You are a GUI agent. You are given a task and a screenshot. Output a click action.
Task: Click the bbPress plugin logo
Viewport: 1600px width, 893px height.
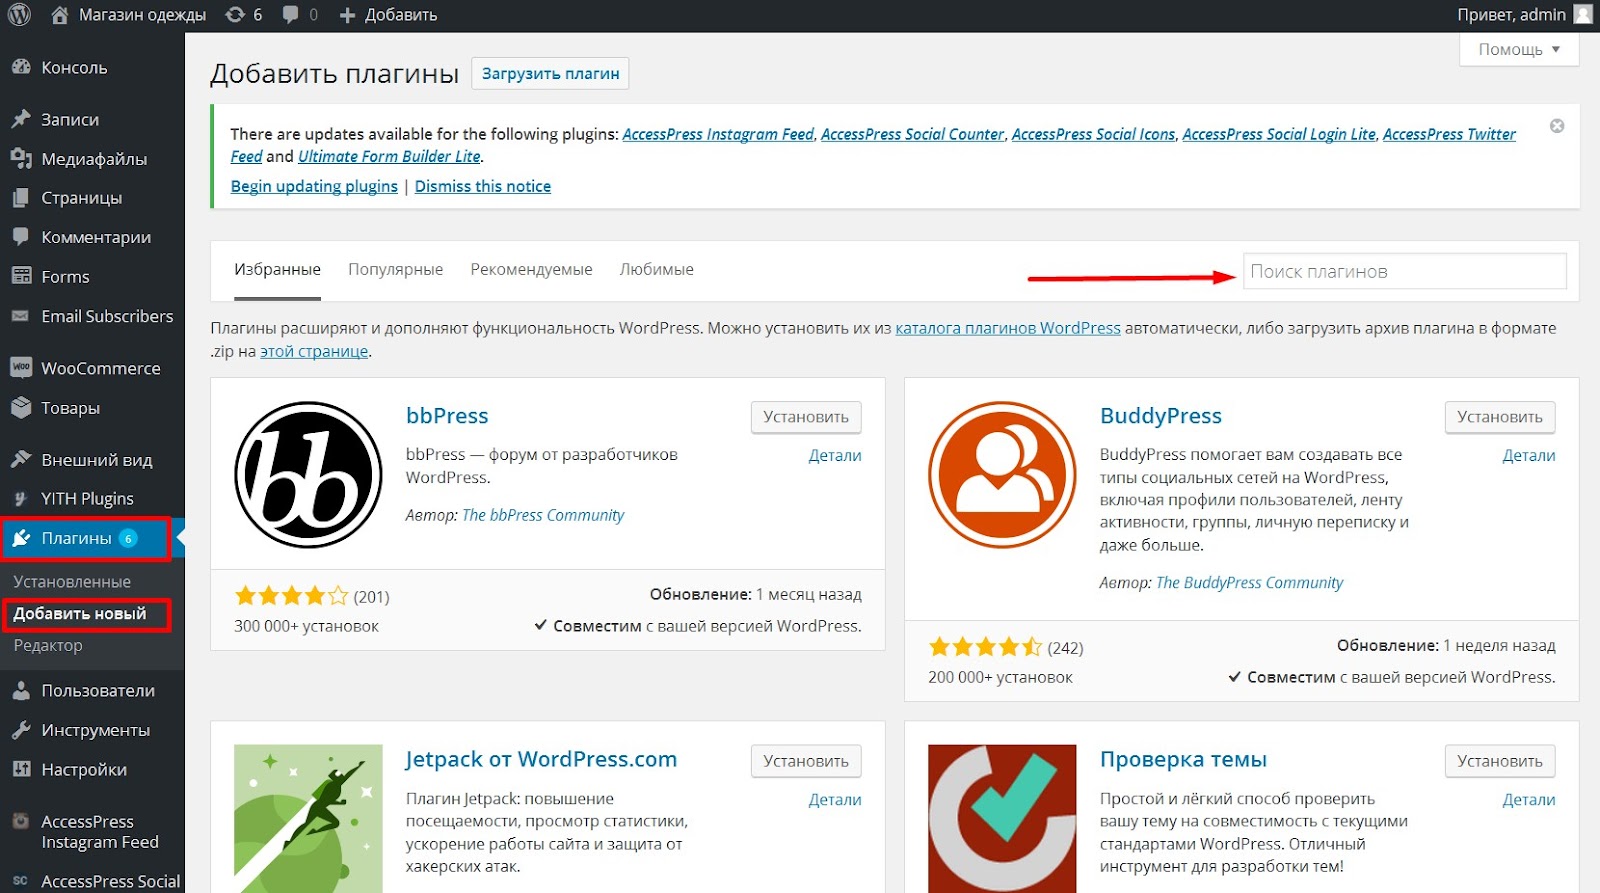coord(308,475)
